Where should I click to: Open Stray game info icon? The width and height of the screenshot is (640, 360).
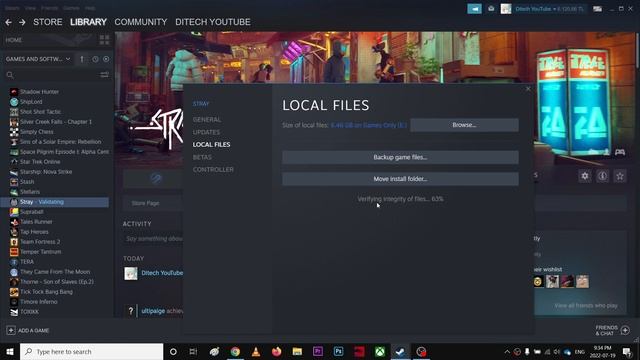[602, 176]
